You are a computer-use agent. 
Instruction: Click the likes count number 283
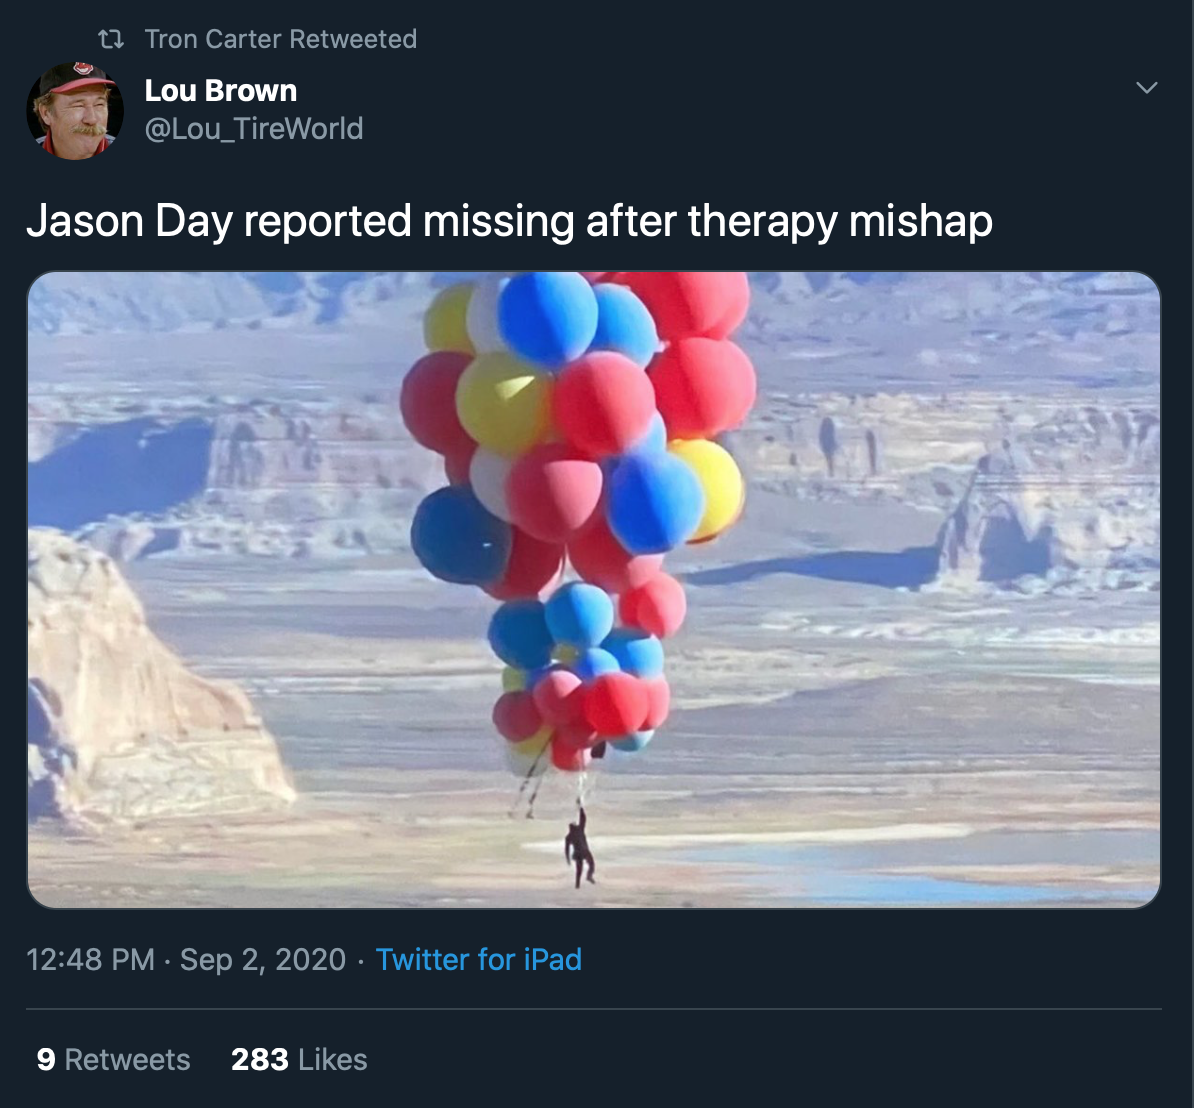[260, 1059]
